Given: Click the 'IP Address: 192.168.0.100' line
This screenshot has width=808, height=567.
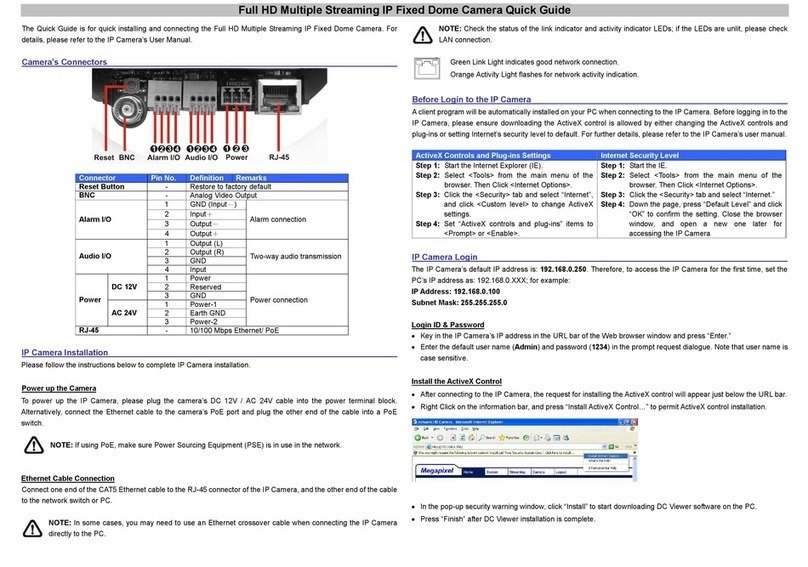Looking at the screenshot, I should point(456,291).
